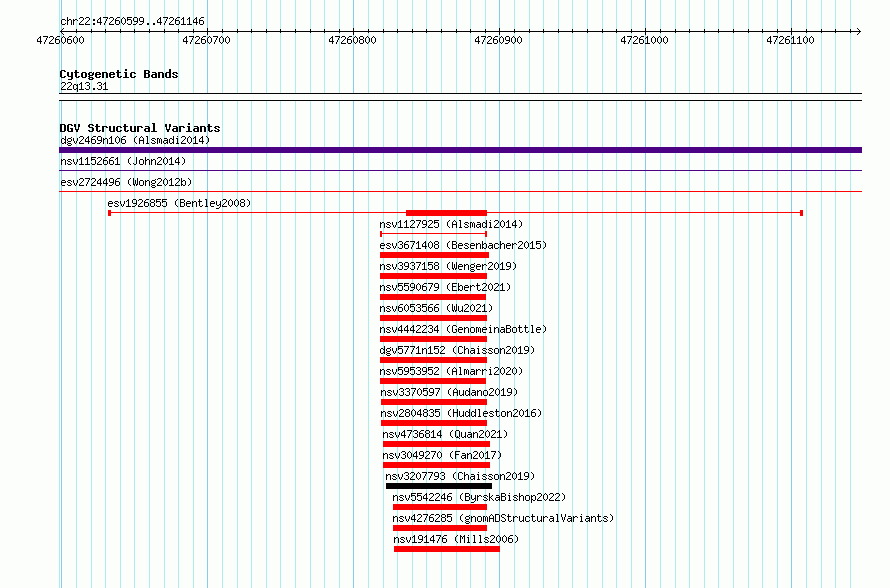Click the red bar under esv3671408
890x588 pixels.
coord(434,255)
